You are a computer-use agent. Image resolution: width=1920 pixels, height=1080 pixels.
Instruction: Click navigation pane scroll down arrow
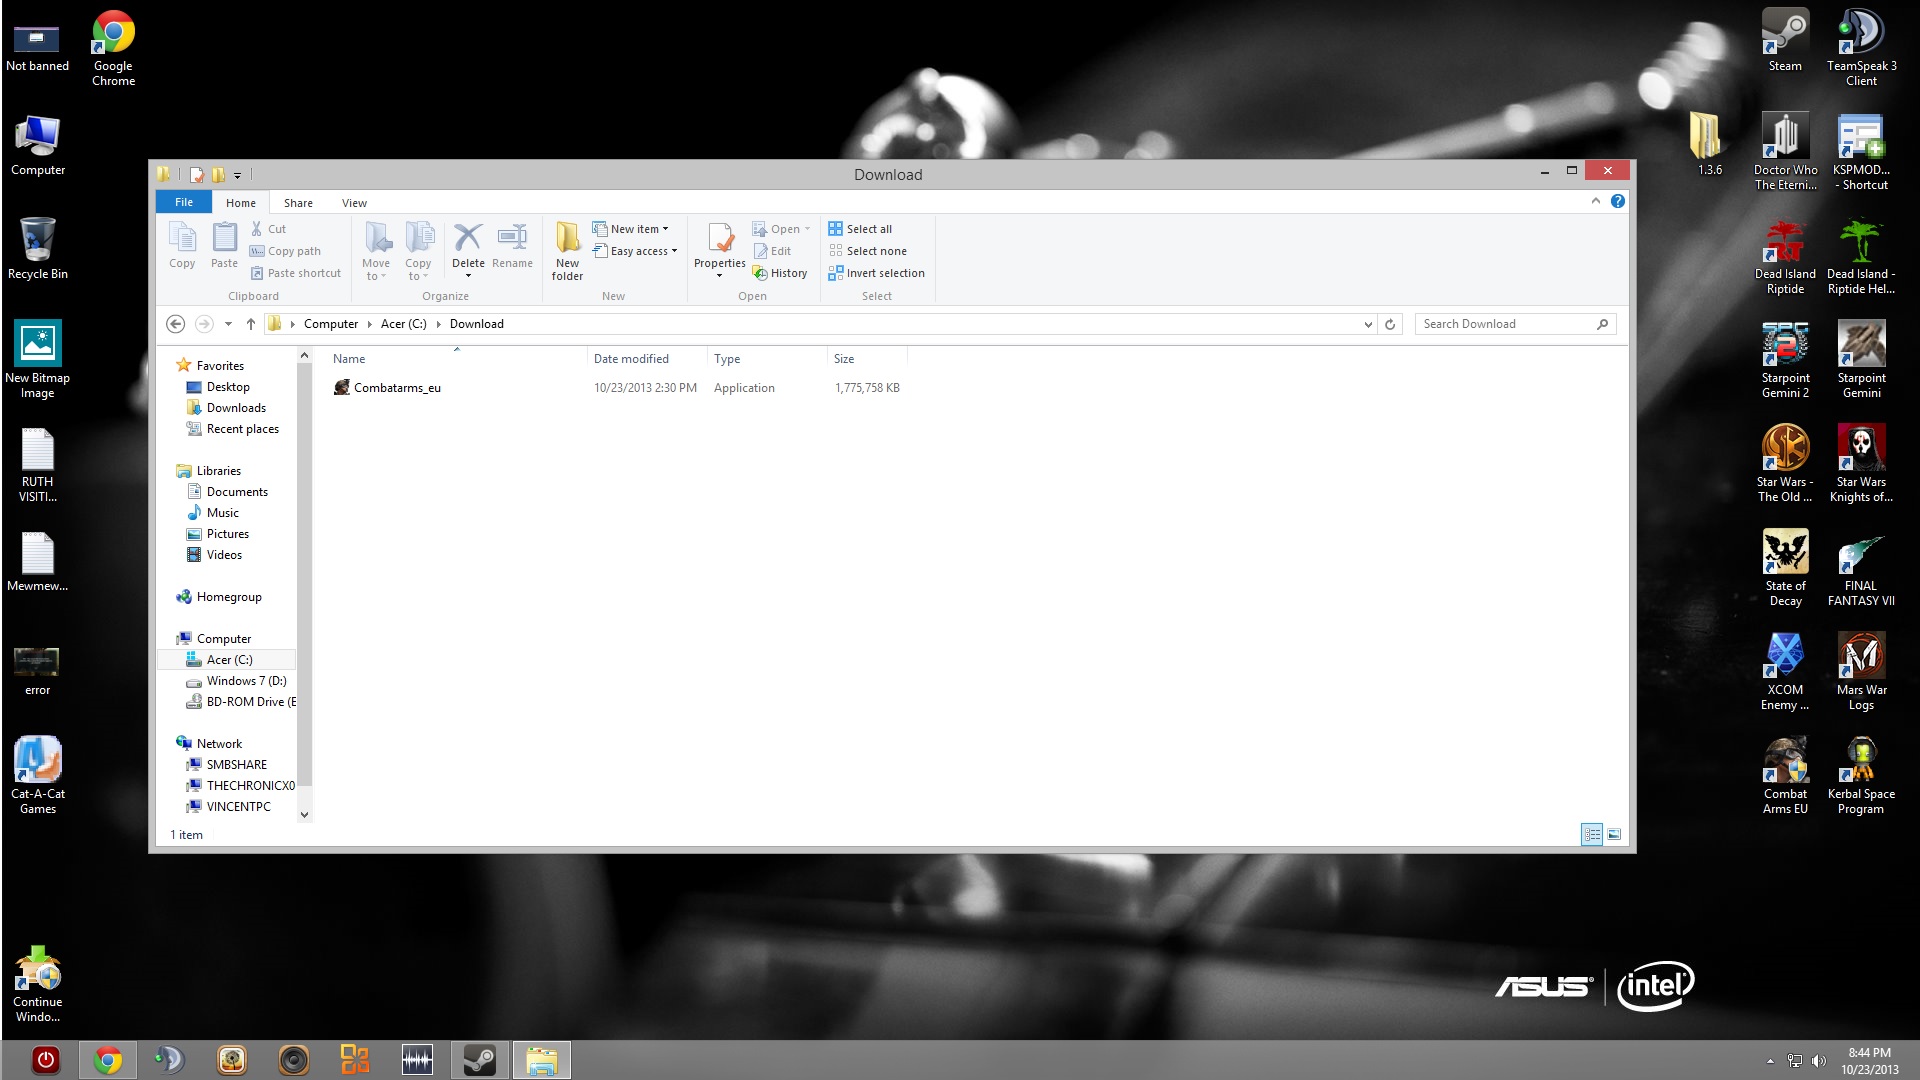pyautogui.click(x=304, y=815)
